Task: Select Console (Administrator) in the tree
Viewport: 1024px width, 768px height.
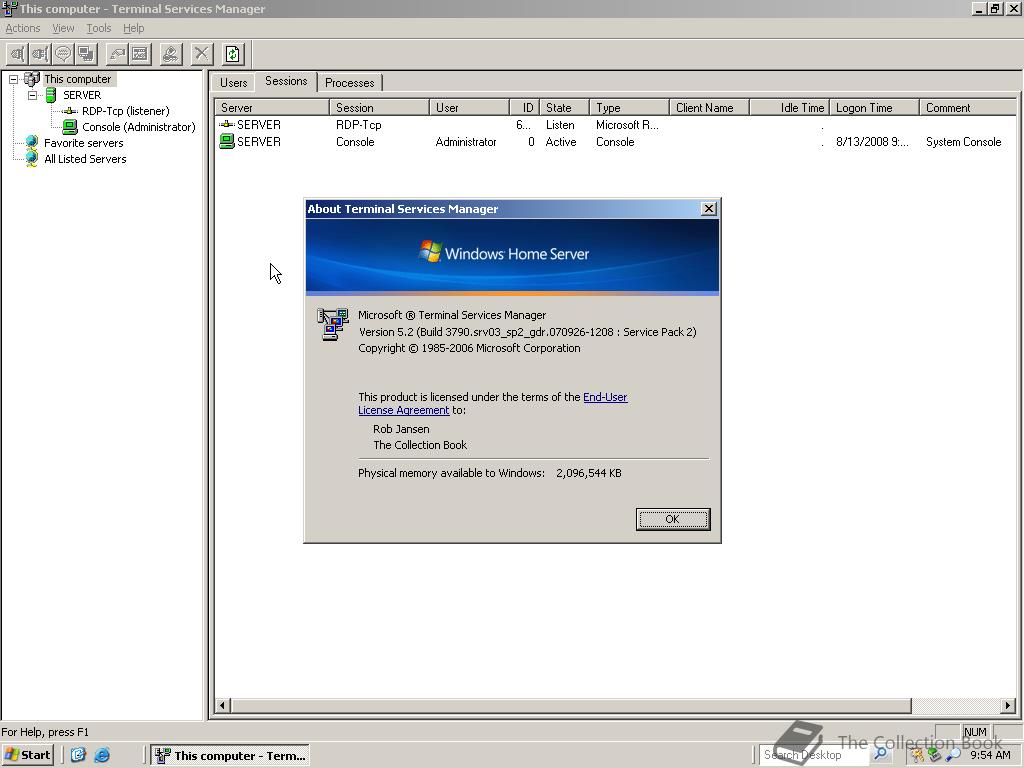Action: click(x=138, y=127)
